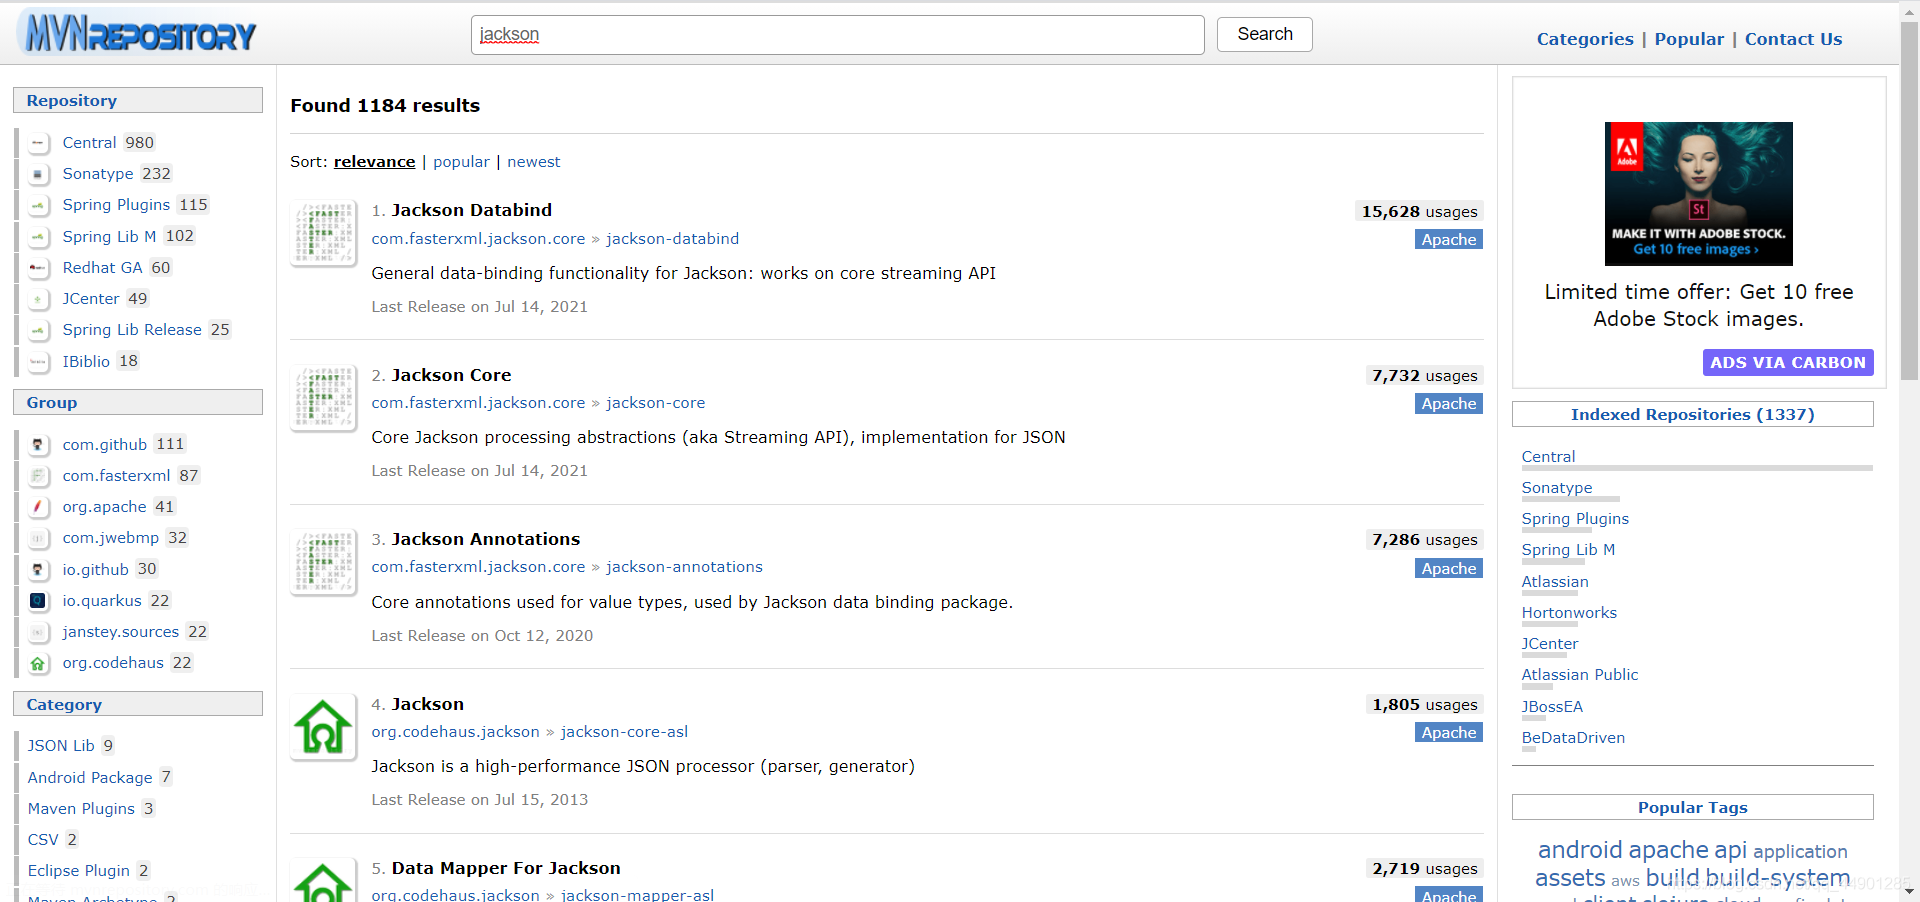This screenshot has height=902, width=1920.
Task: Open Popular in the top navigation
Action: (x=1689, y=39)
